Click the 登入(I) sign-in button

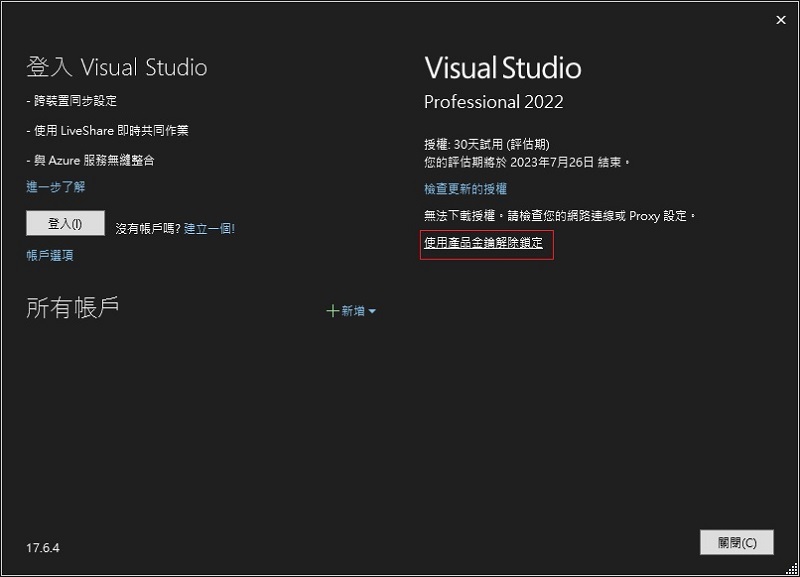(64, 223)
